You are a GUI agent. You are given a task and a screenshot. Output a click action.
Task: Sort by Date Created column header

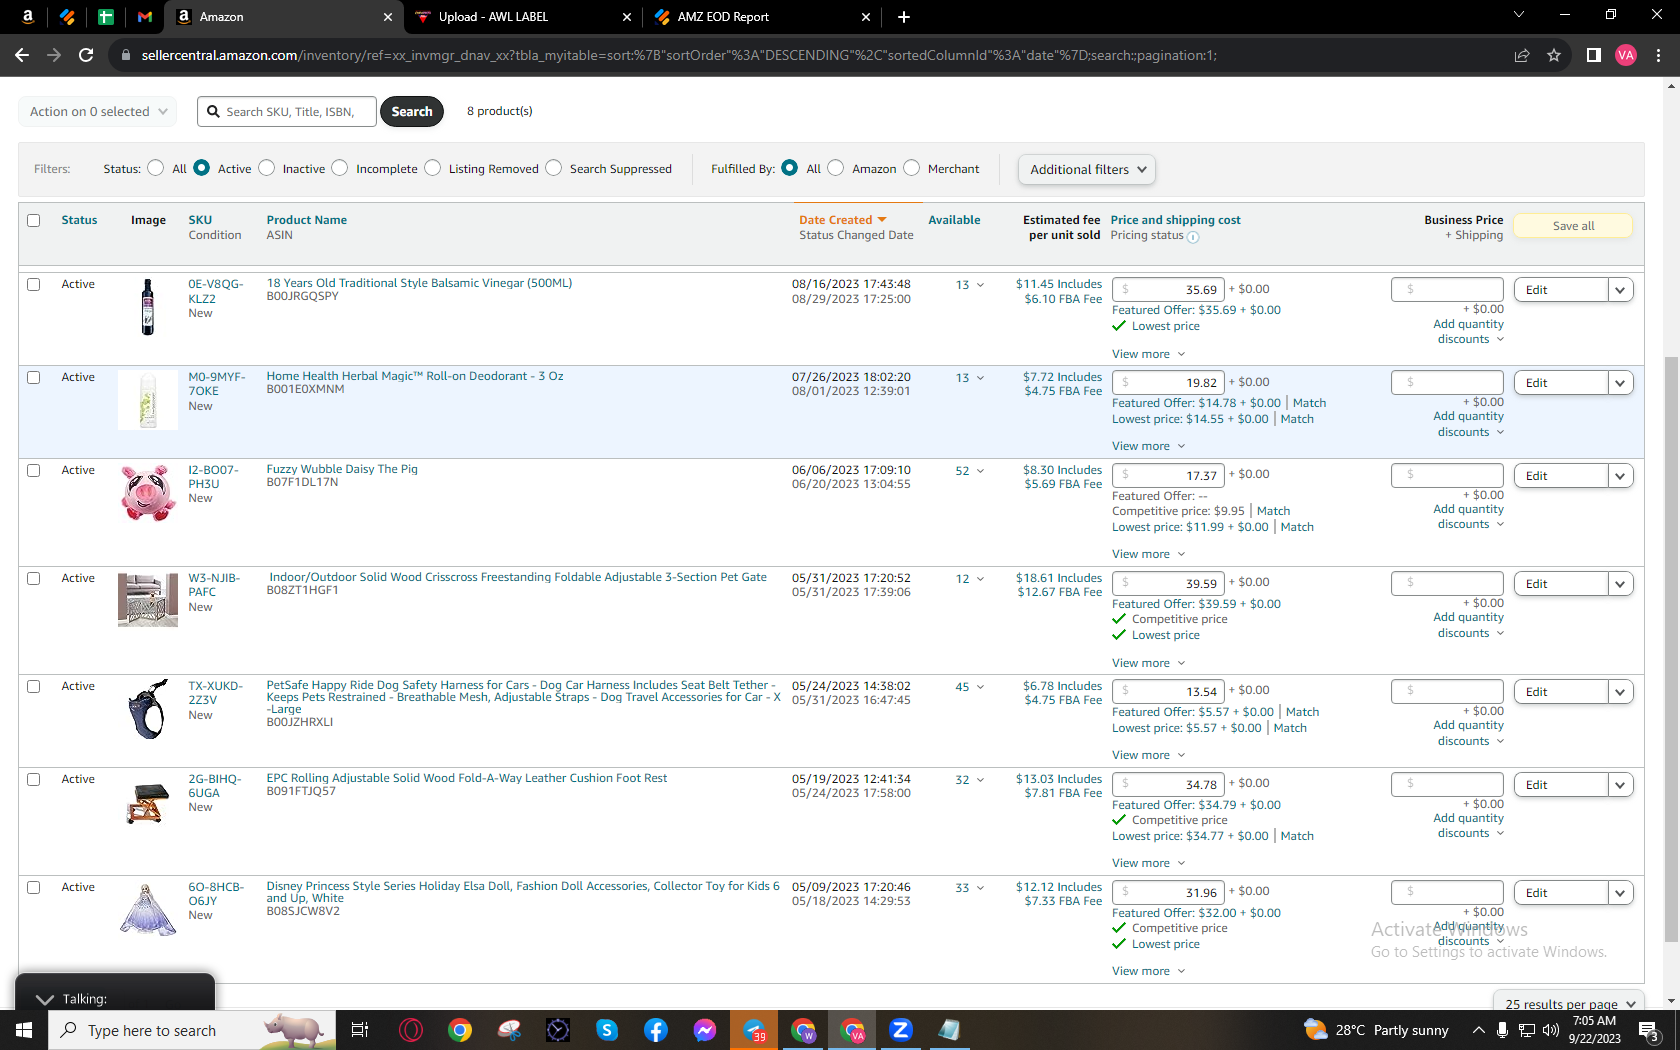[x=843, y=220]
